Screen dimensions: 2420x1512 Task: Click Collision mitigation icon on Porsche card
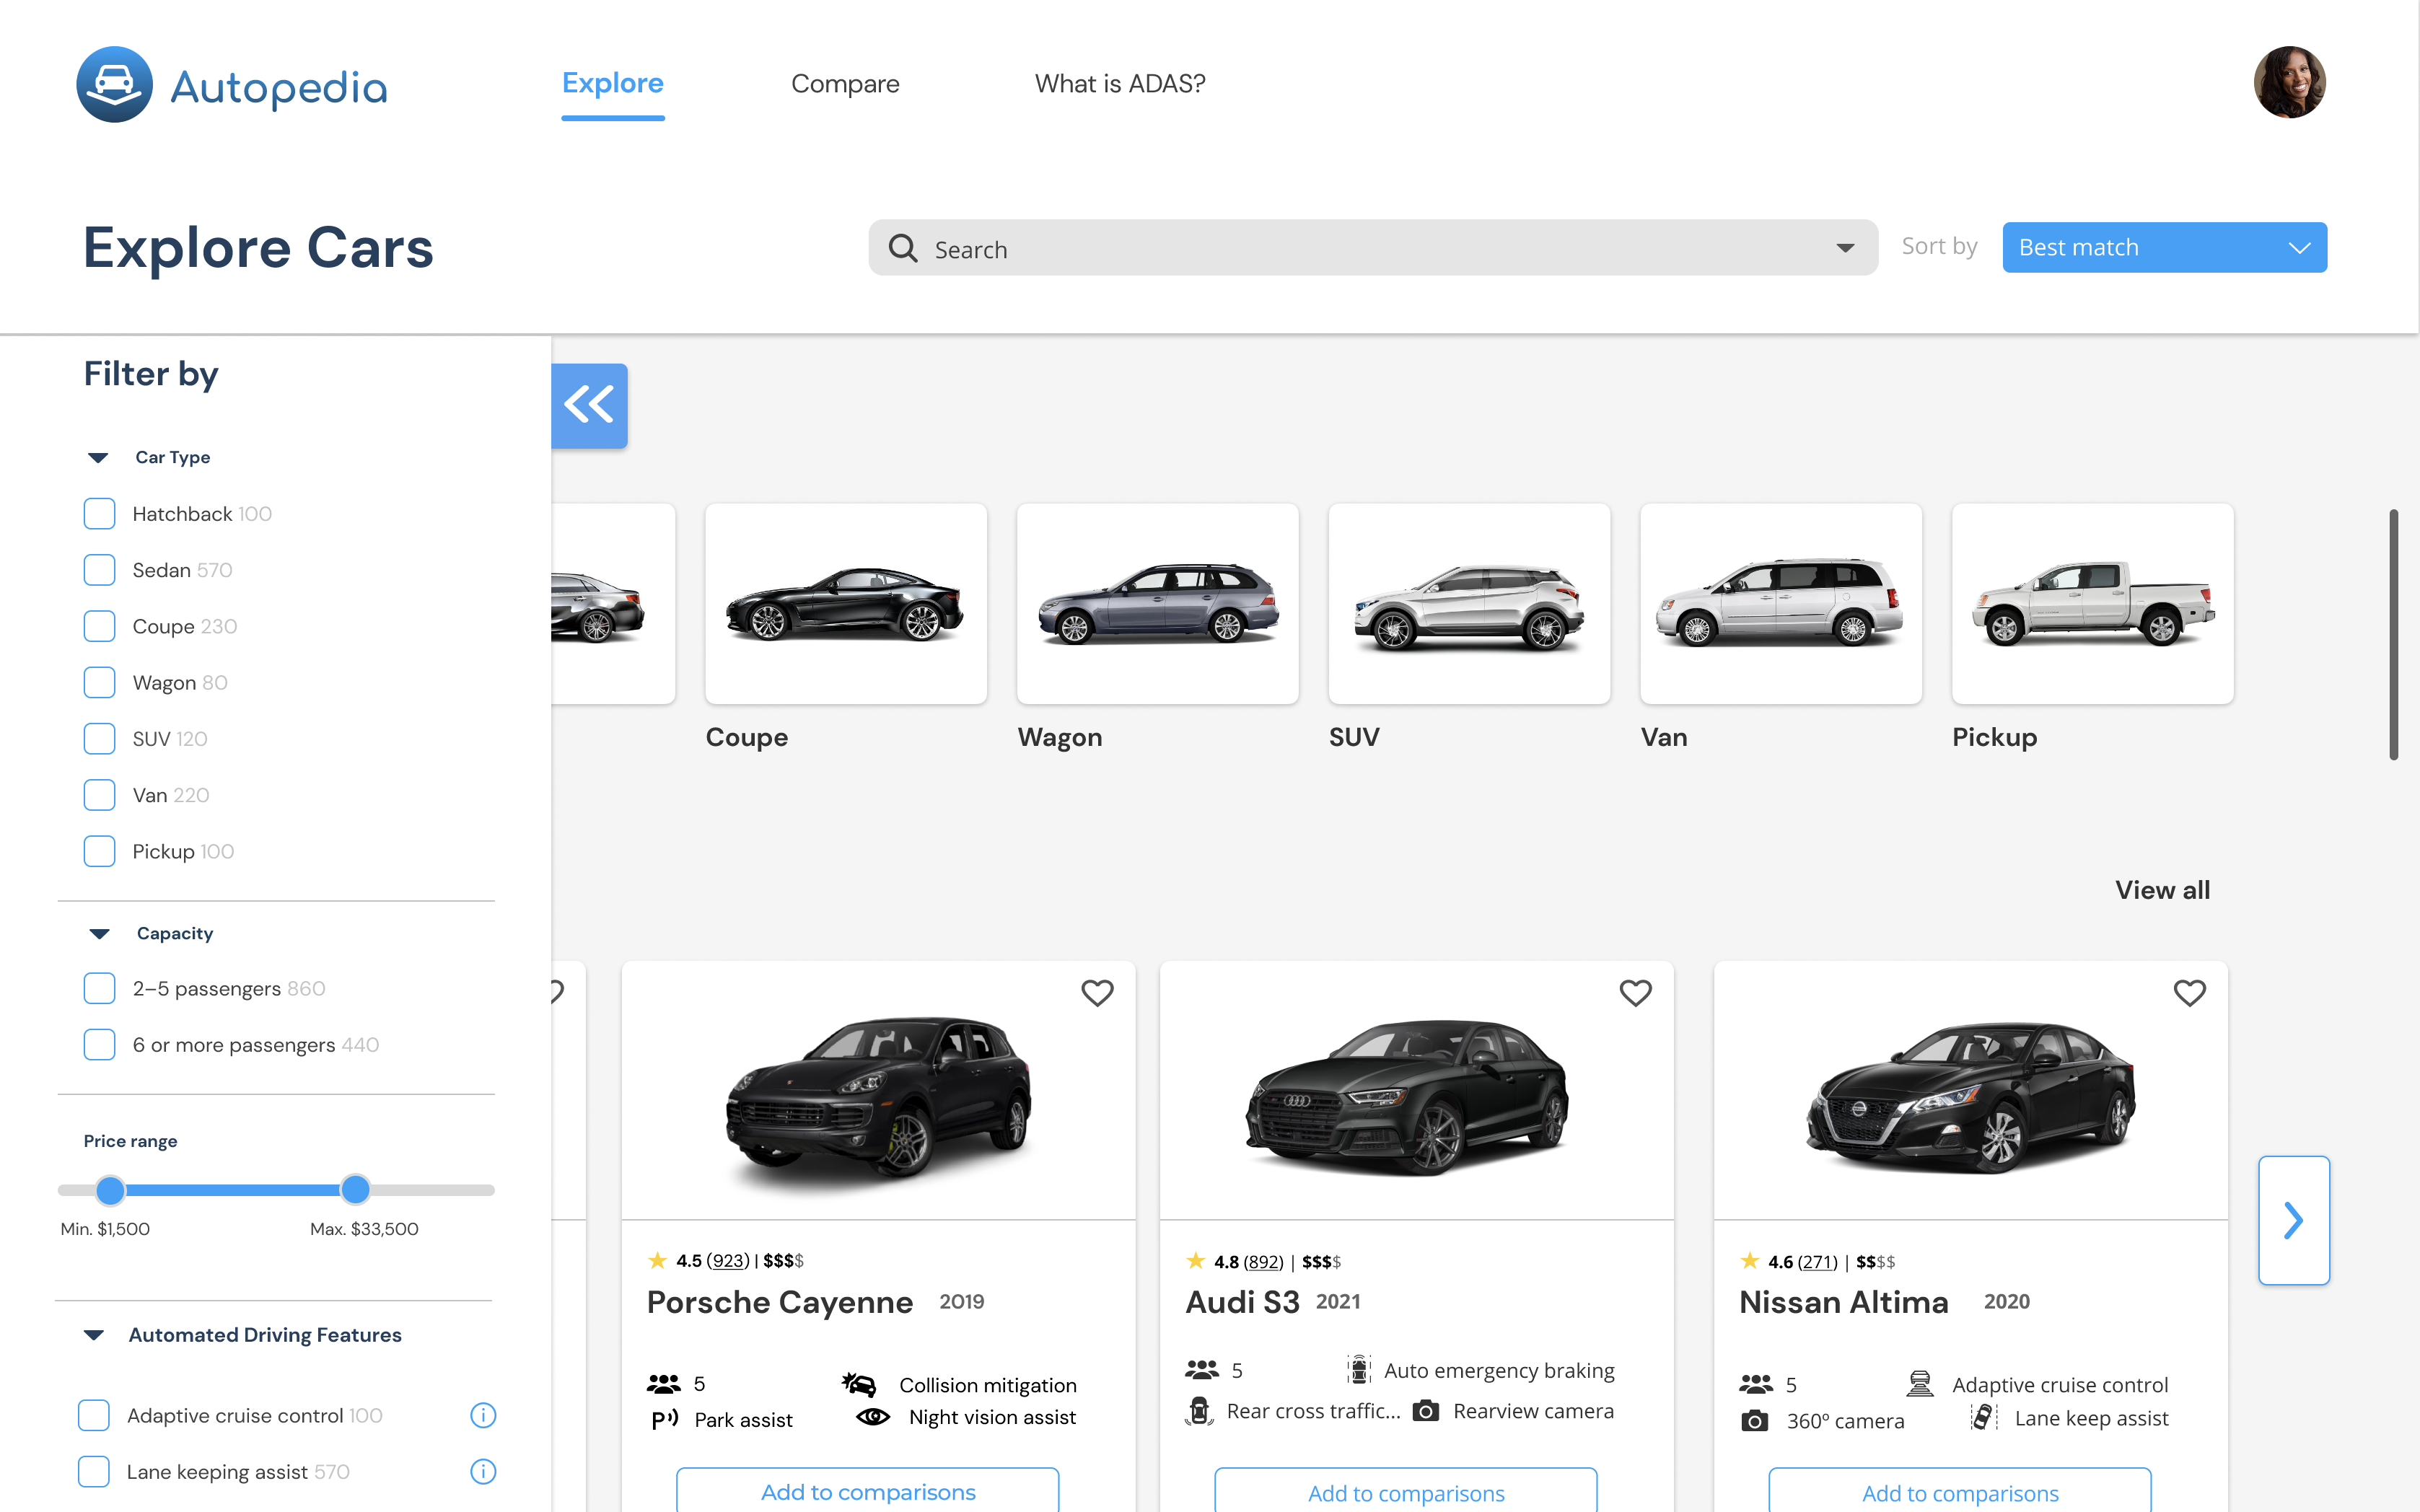[859, 1384]
